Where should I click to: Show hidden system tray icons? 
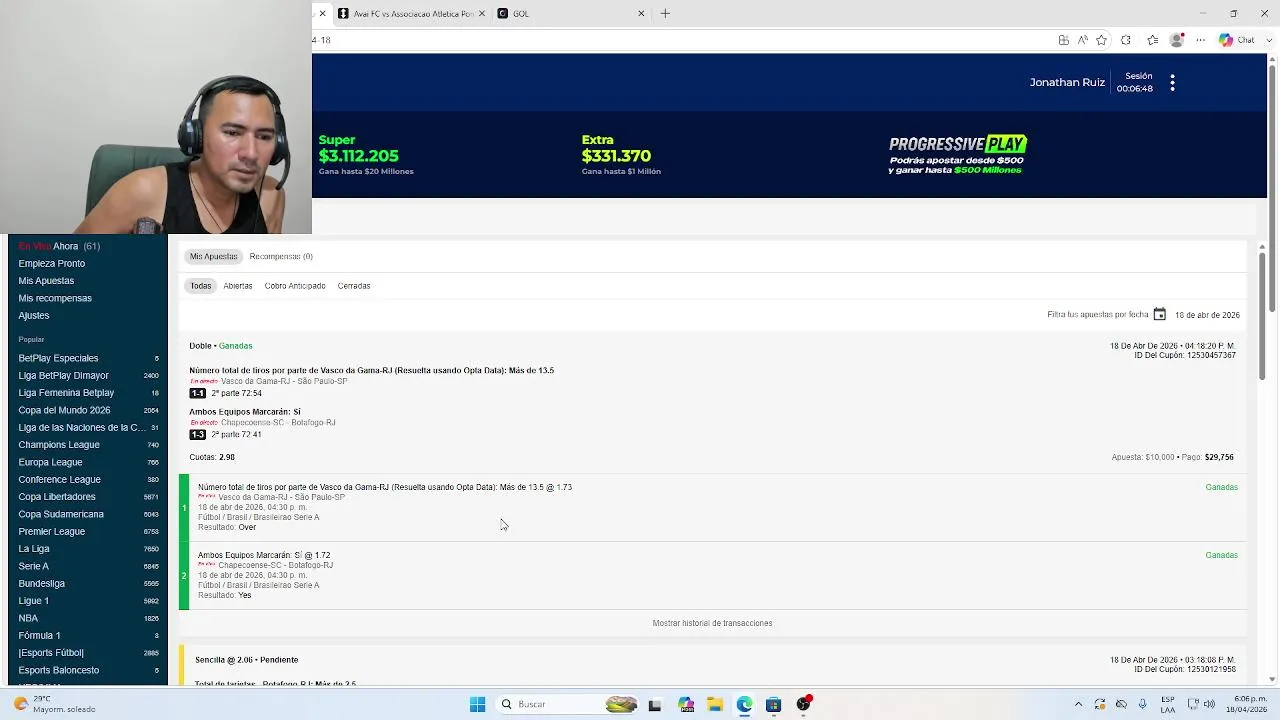point(1078,704)
